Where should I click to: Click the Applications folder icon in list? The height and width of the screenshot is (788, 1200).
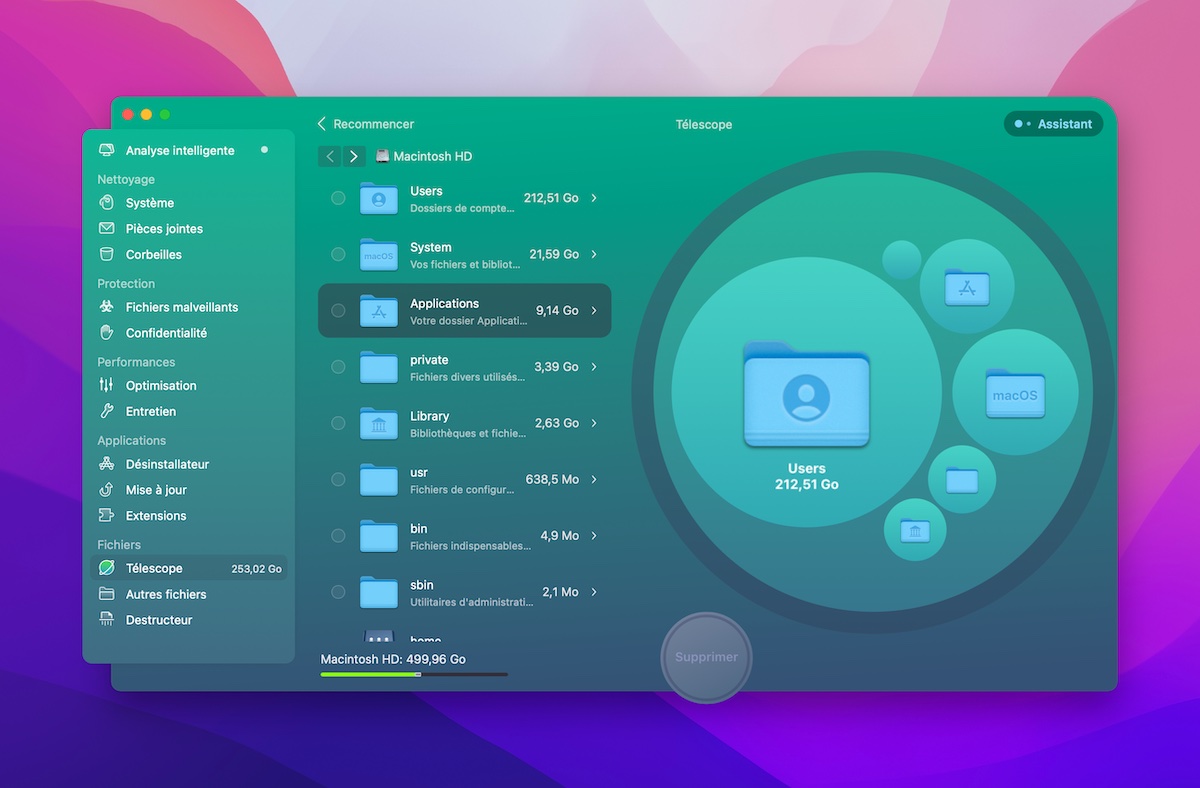tap(379, 311)
